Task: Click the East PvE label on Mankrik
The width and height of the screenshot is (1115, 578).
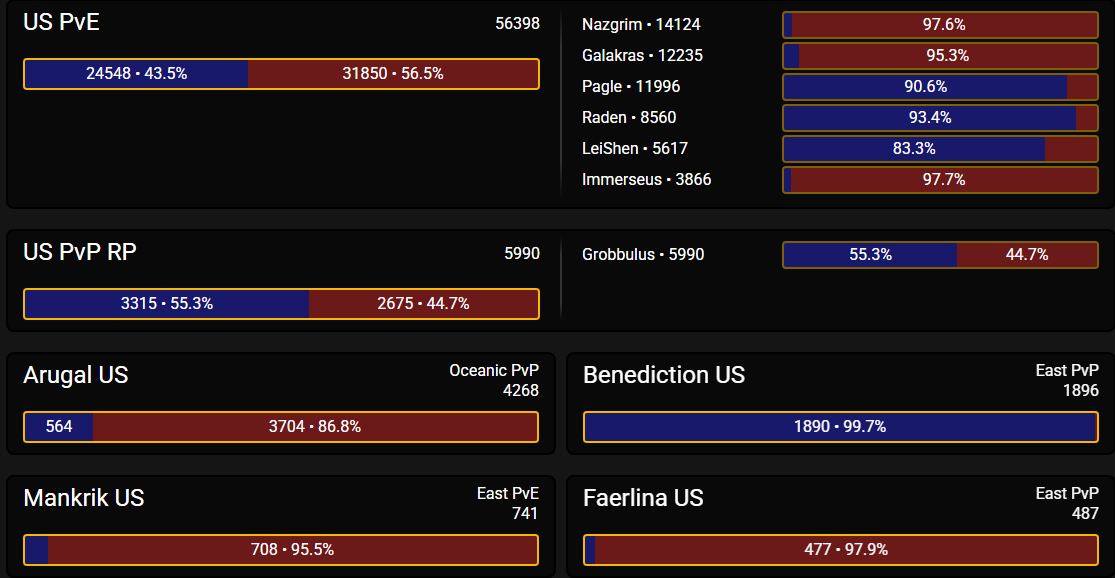Action: click(x=508, y=493)
